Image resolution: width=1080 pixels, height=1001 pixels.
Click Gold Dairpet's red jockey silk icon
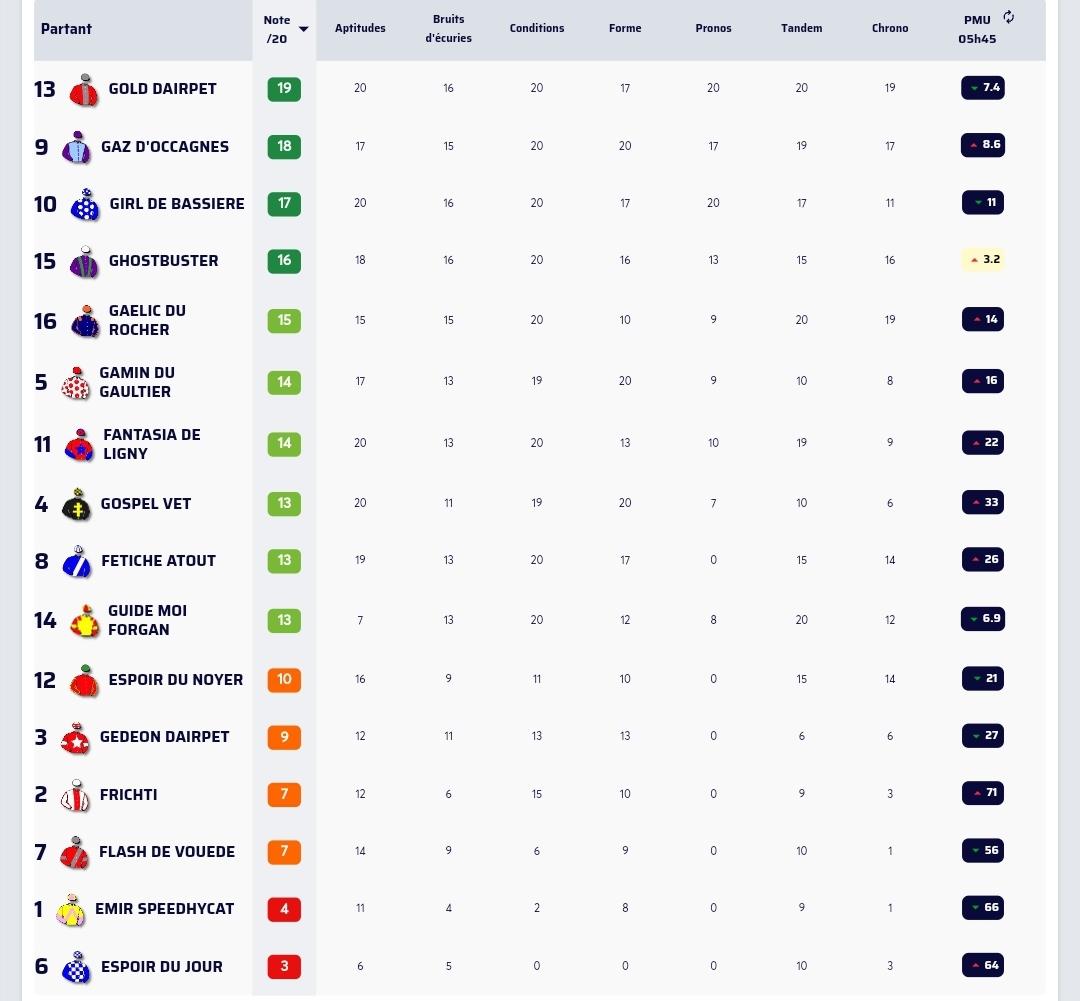tap(84, 90)
